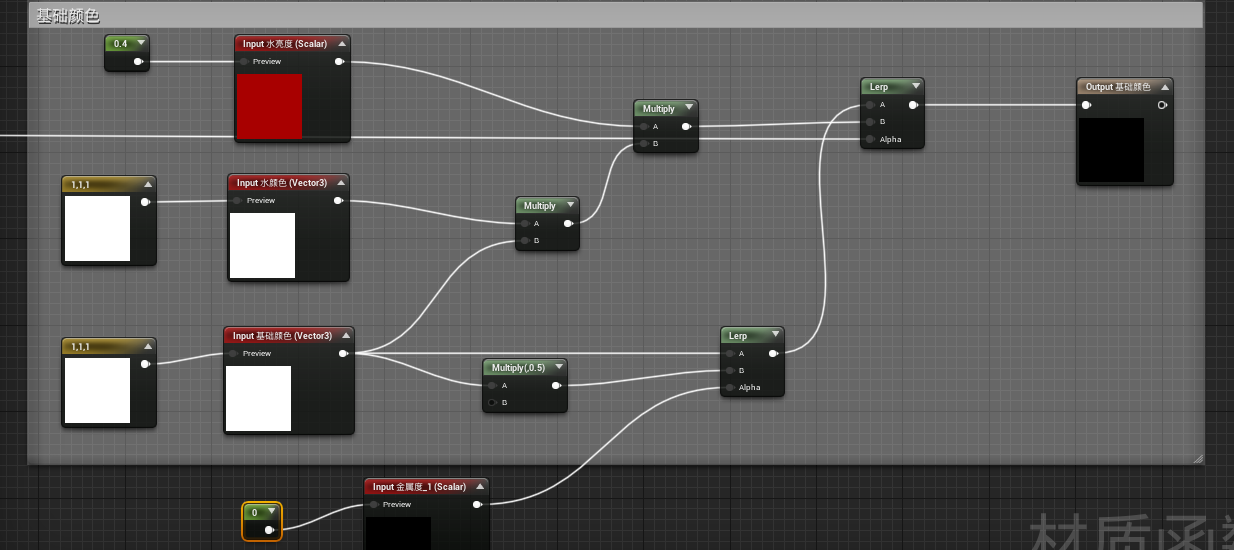Click the comment box corner resize handle
The height and width of the screenshot is (550, 1234).
point(1197,458)
